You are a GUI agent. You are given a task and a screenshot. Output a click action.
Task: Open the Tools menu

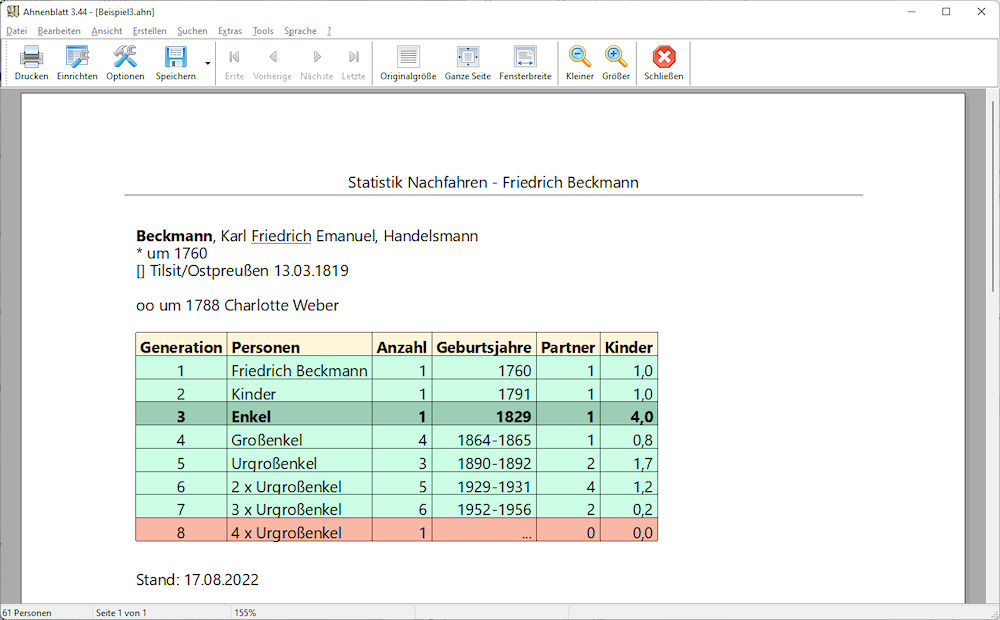click(x=263, y=31)
